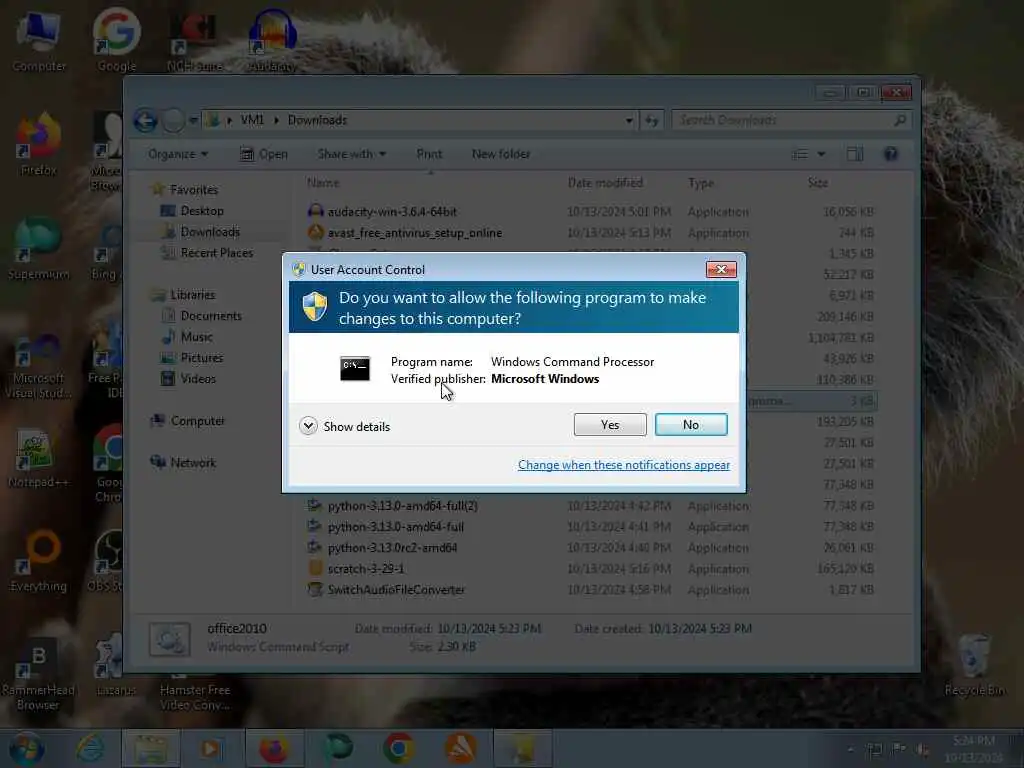This screenshot has height=768, width=1024.
Task: Click New folder in Explorer toolbar
Action: coord(501,154)
